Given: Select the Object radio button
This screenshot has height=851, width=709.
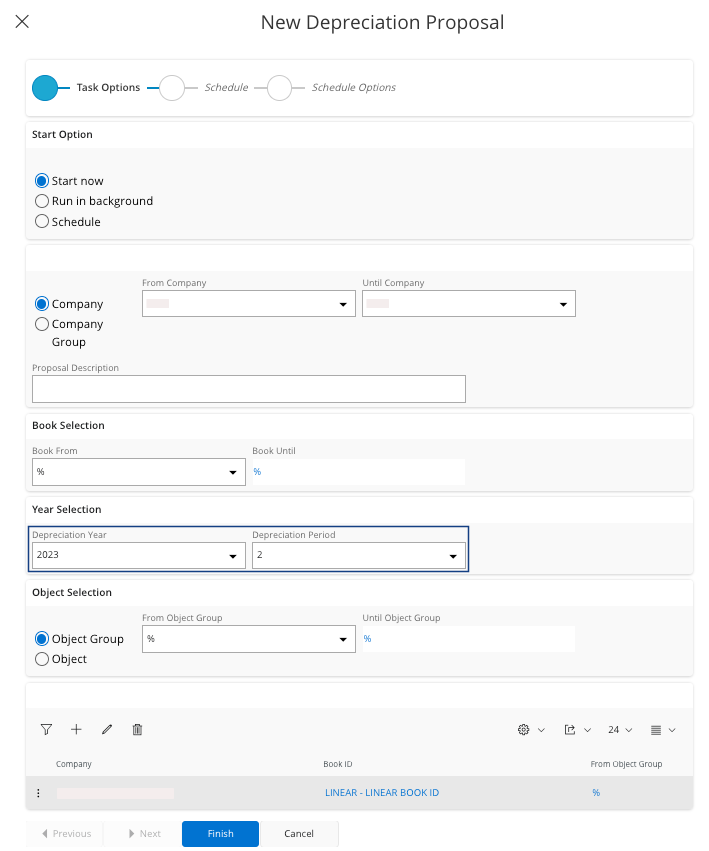Looking at the screenshot, I should point(42,659).
